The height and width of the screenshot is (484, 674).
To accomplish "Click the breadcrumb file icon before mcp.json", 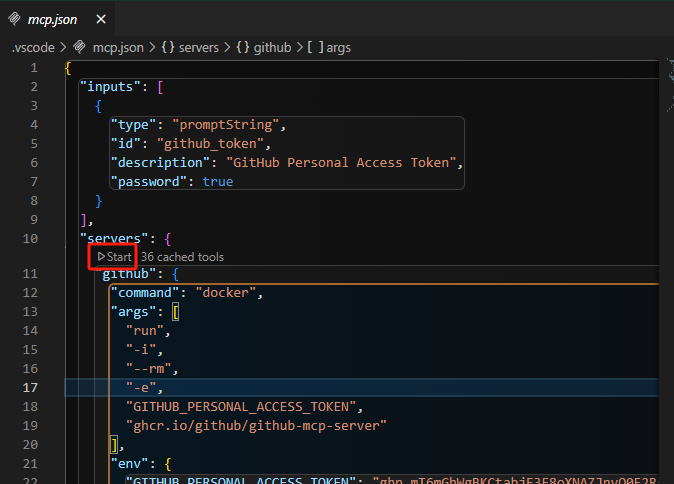I will [80, 47].
